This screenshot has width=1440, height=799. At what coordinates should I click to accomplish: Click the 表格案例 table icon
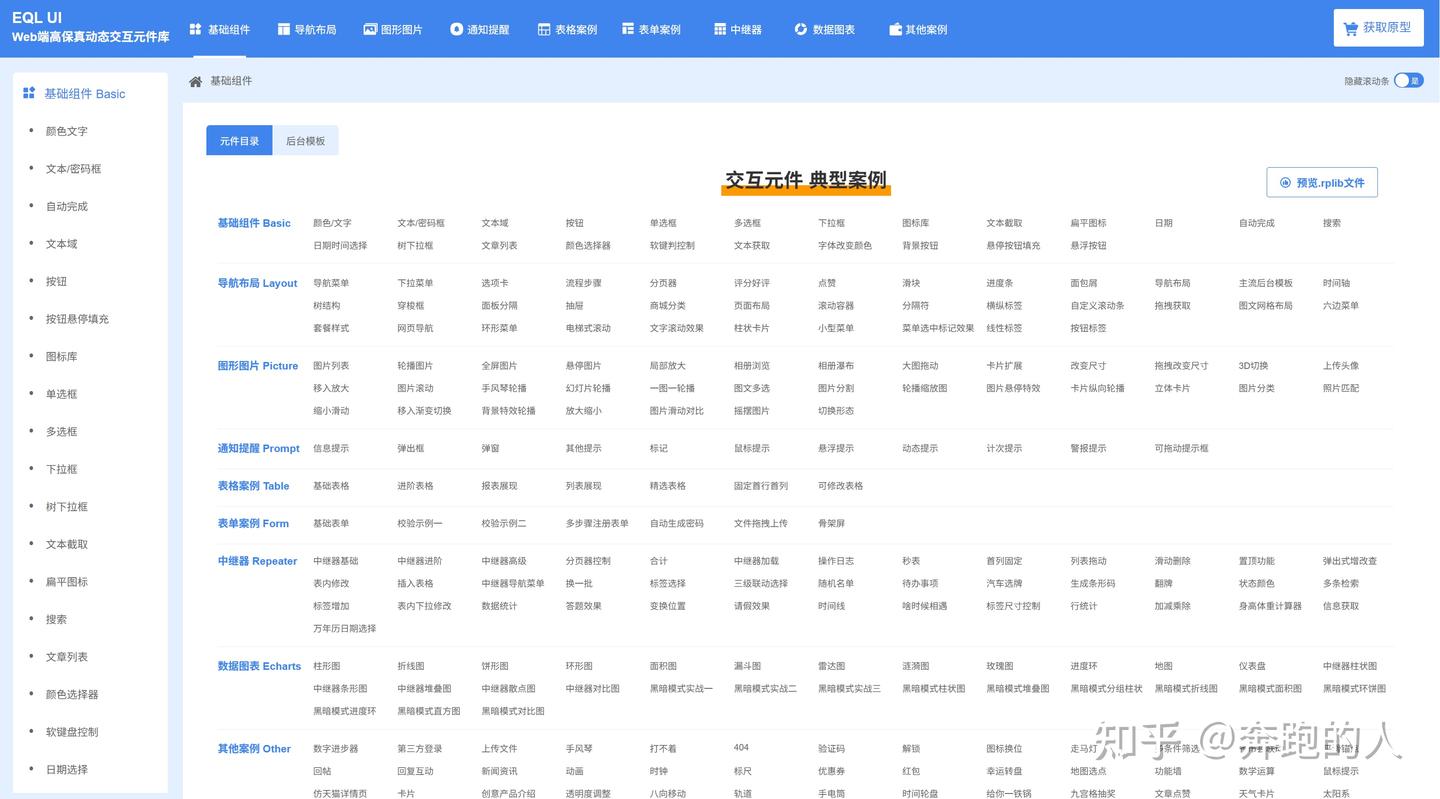pos(544,29)
